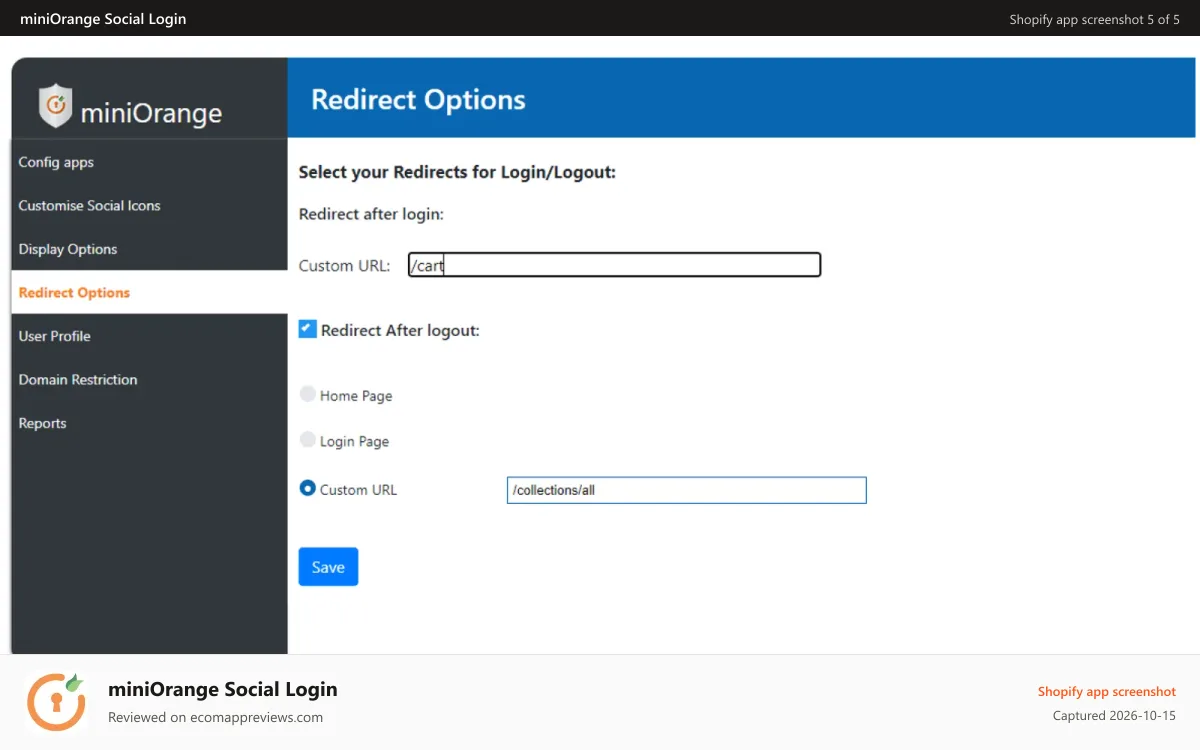Click 'Captured 2026-10-15' text
The image size is (1200, 750).
pos(1114,716)
